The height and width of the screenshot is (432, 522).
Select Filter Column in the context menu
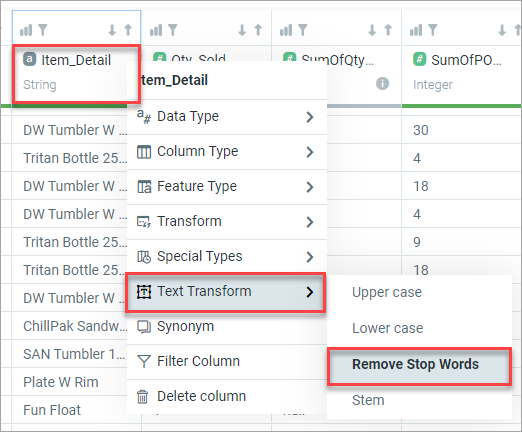(x=227, y=362)
